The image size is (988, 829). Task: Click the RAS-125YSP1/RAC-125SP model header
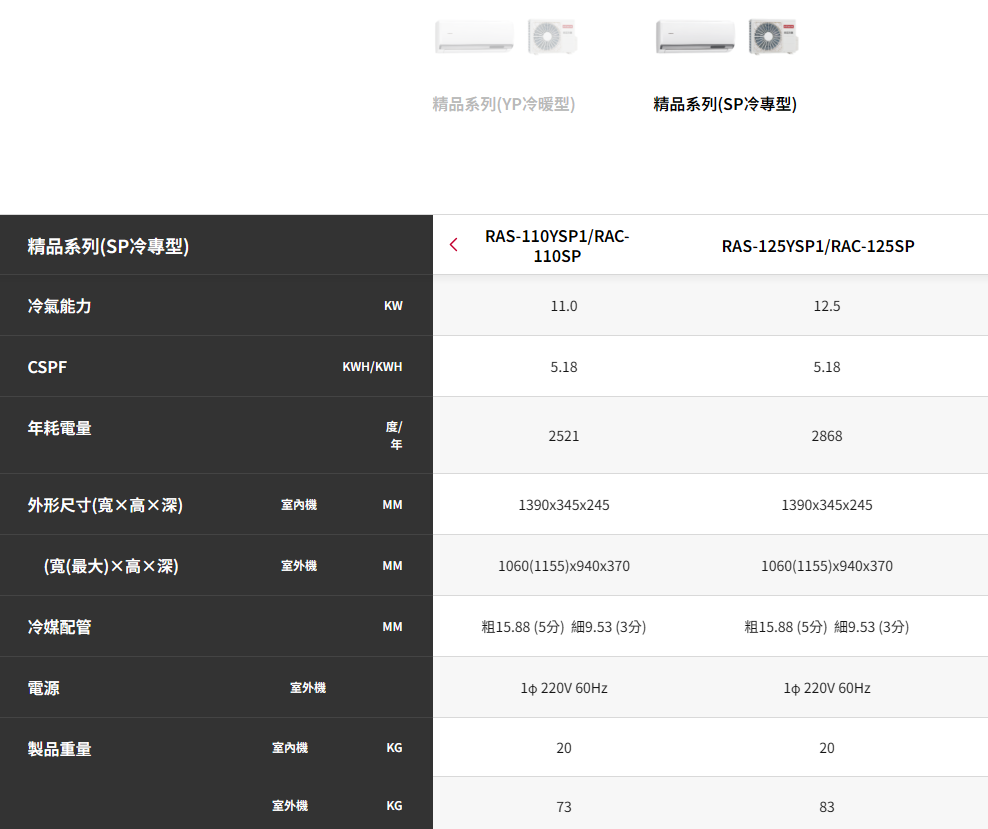click(x=818, y=246)
